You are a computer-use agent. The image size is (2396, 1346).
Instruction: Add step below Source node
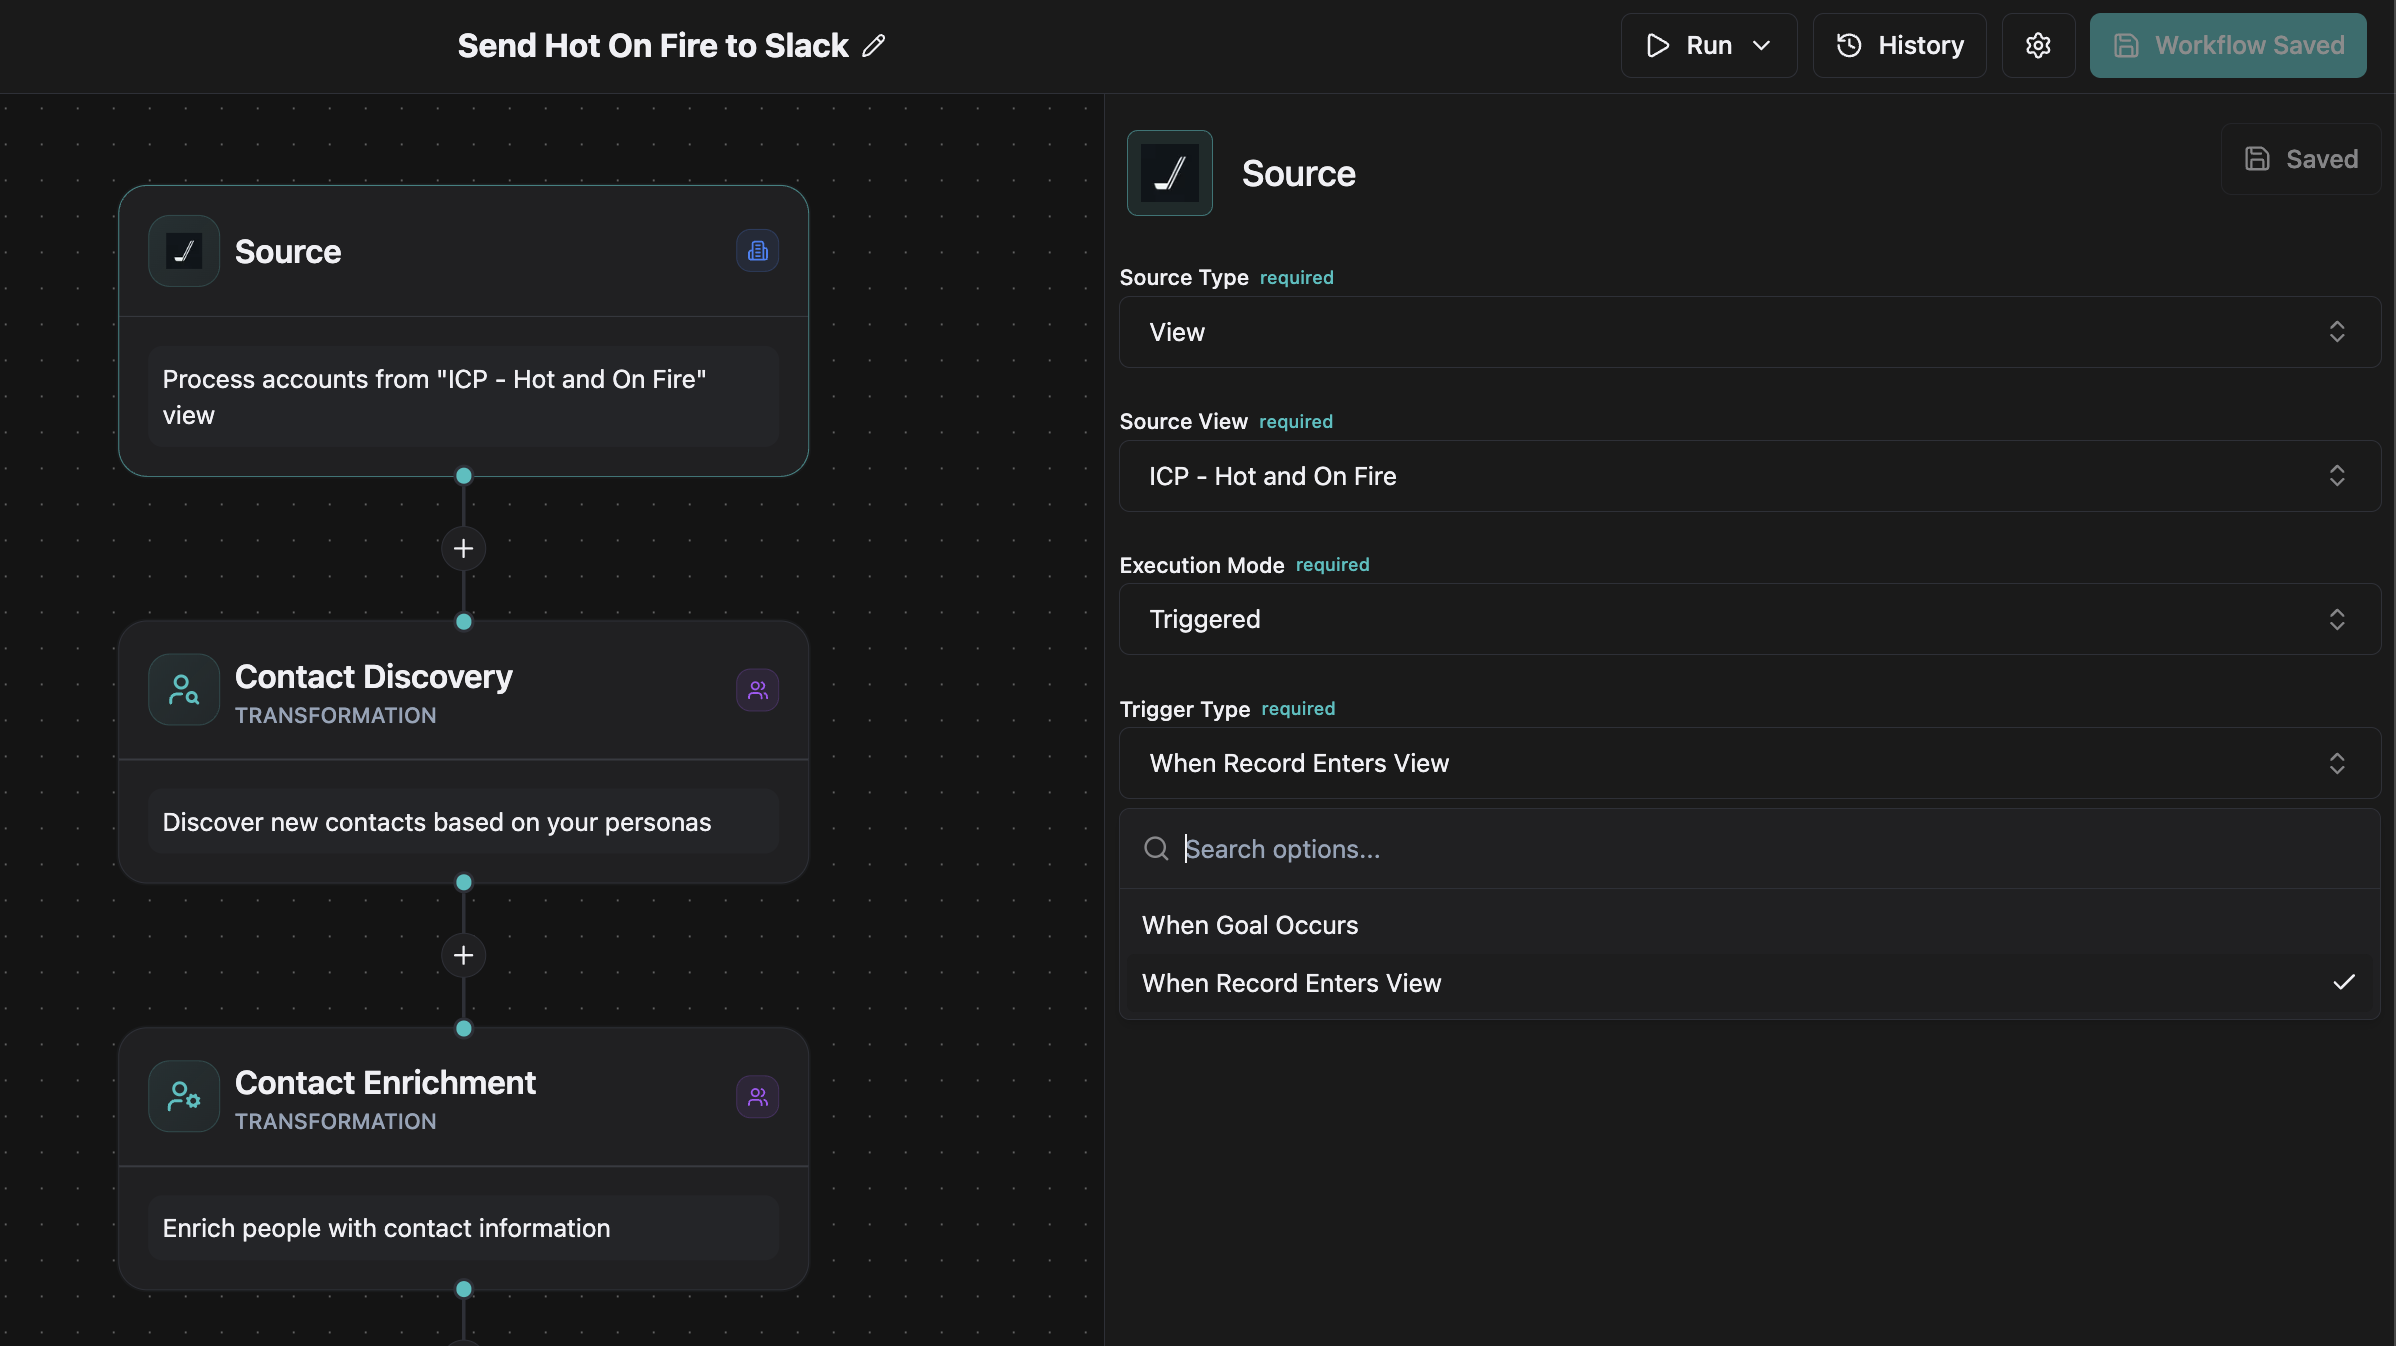coord(463,549)
